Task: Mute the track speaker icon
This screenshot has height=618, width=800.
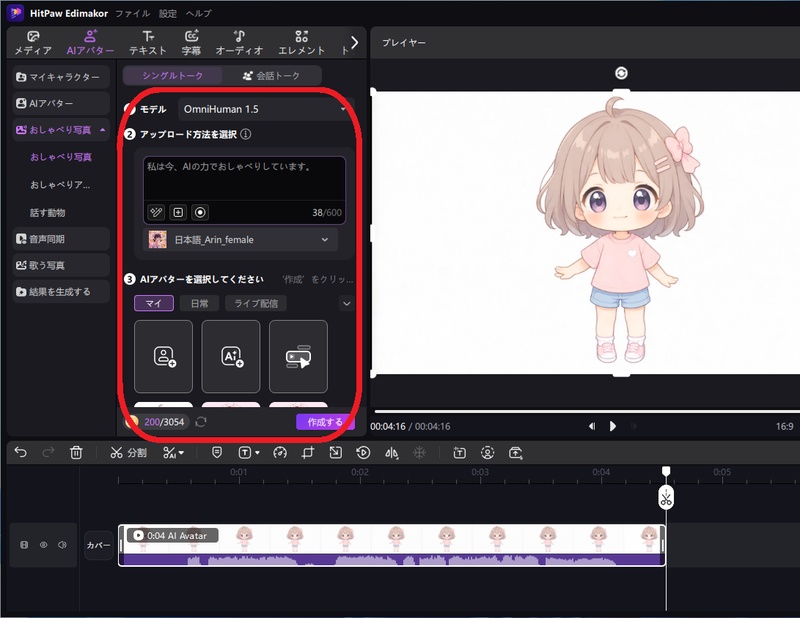Action: [62, 545]
